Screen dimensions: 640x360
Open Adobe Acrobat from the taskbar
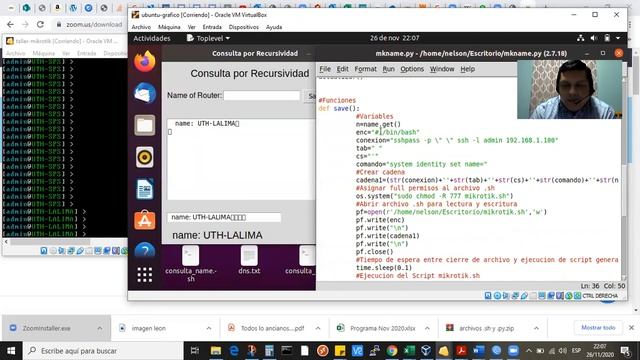[461, 351]
